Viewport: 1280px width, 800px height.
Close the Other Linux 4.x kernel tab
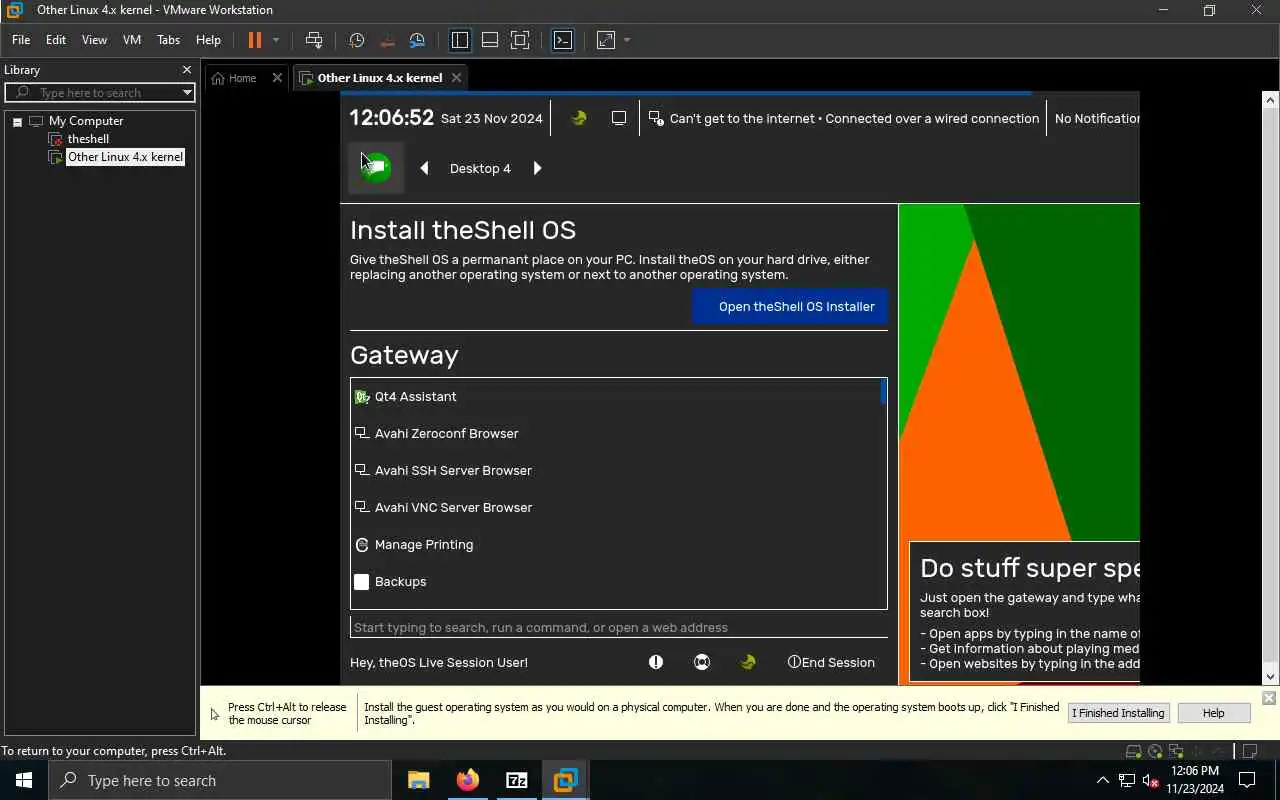[x=456, y=78]
